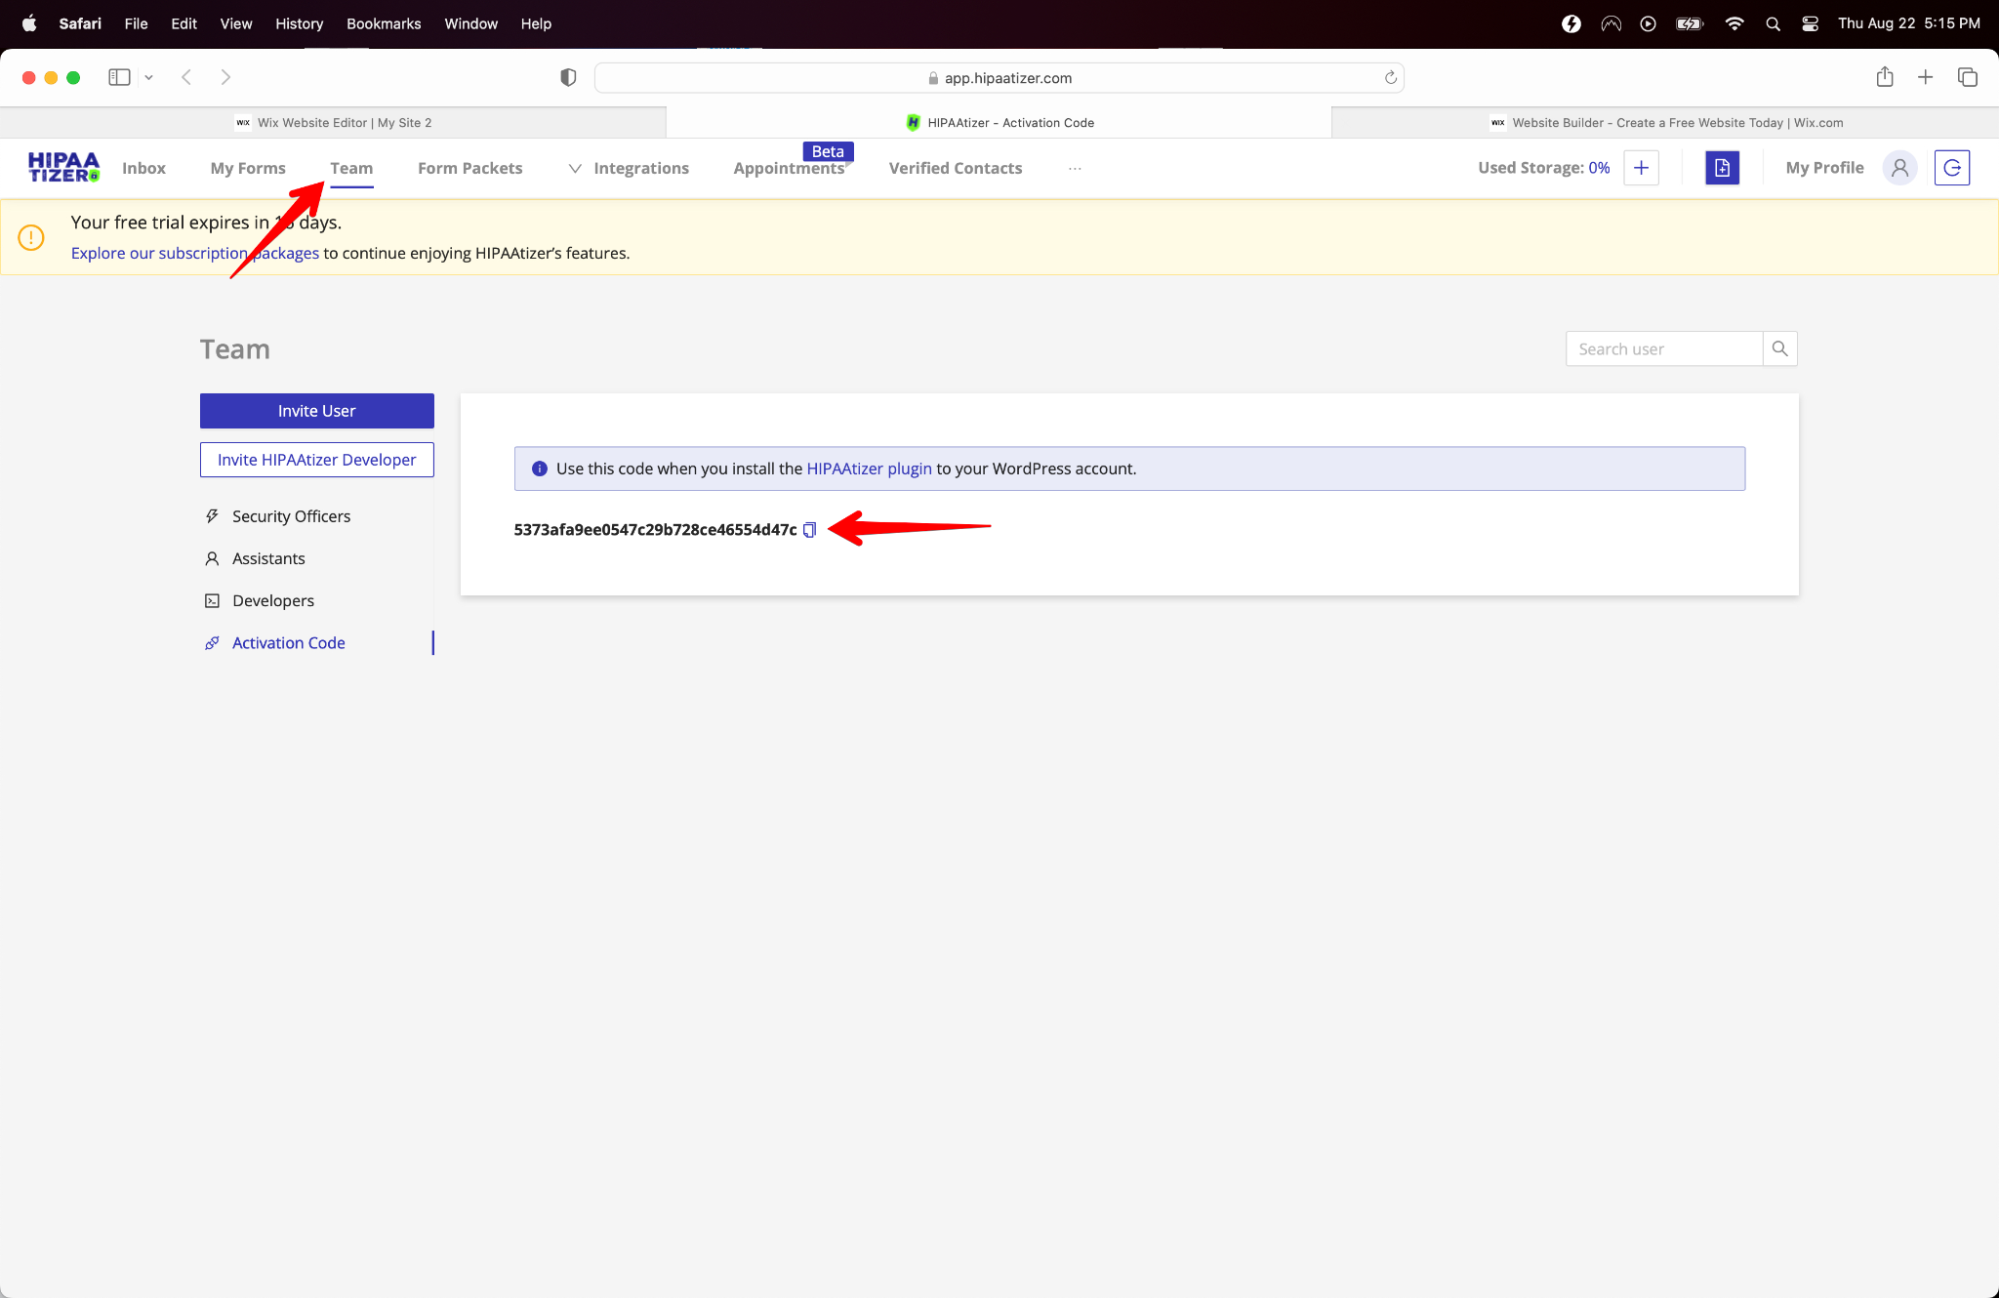This screenshot has height=1299, width=1999.
Task: Expand the more options ellipsis menu
Action: tap(1074, 168)
